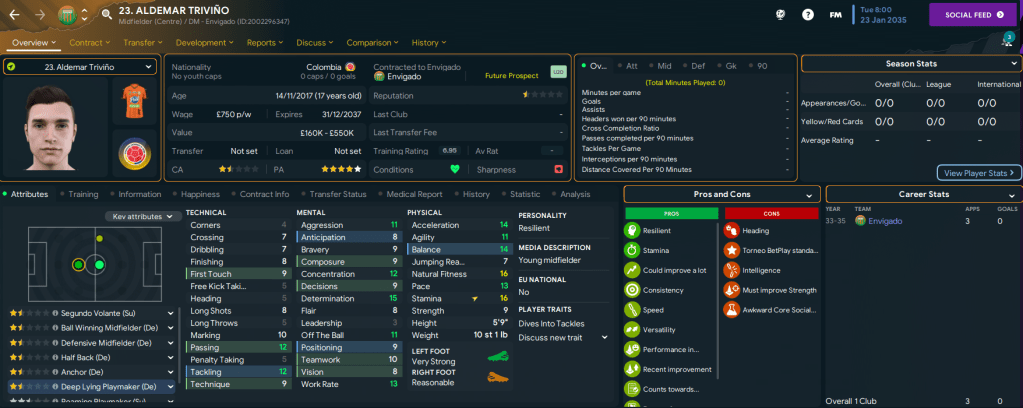Screen dimensions: 1023x408
Task: Click the View Player Stats button
Action: [x=979, y=172]
